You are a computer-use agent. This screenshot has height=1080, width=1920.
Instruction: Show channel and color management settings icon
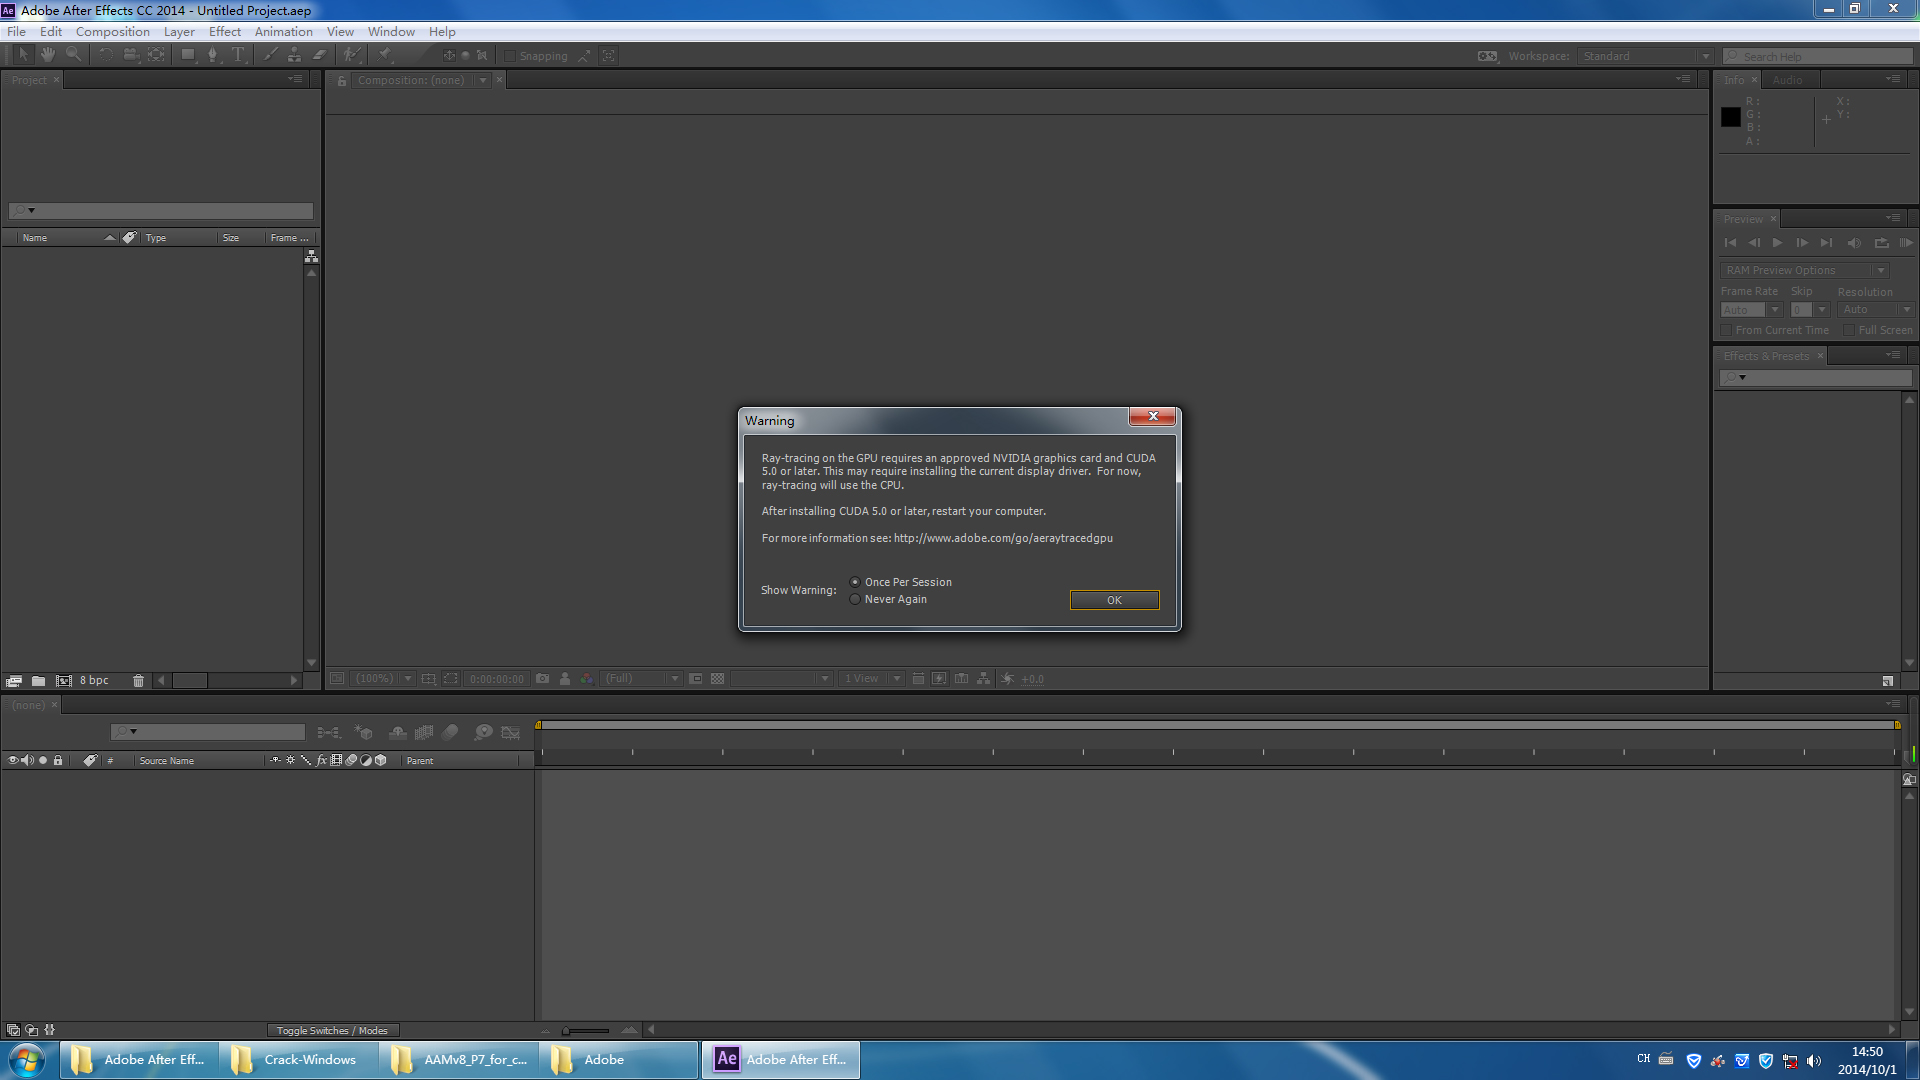tap(587, 679)
